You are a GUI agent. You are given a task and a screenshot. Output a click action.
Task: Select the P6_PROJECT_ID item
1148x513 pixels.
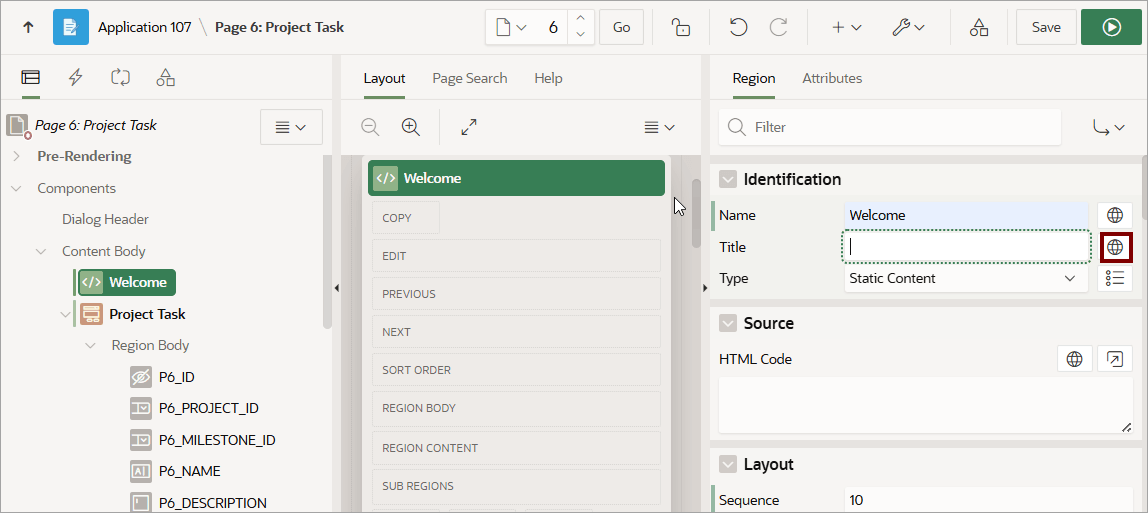point(194,408)
